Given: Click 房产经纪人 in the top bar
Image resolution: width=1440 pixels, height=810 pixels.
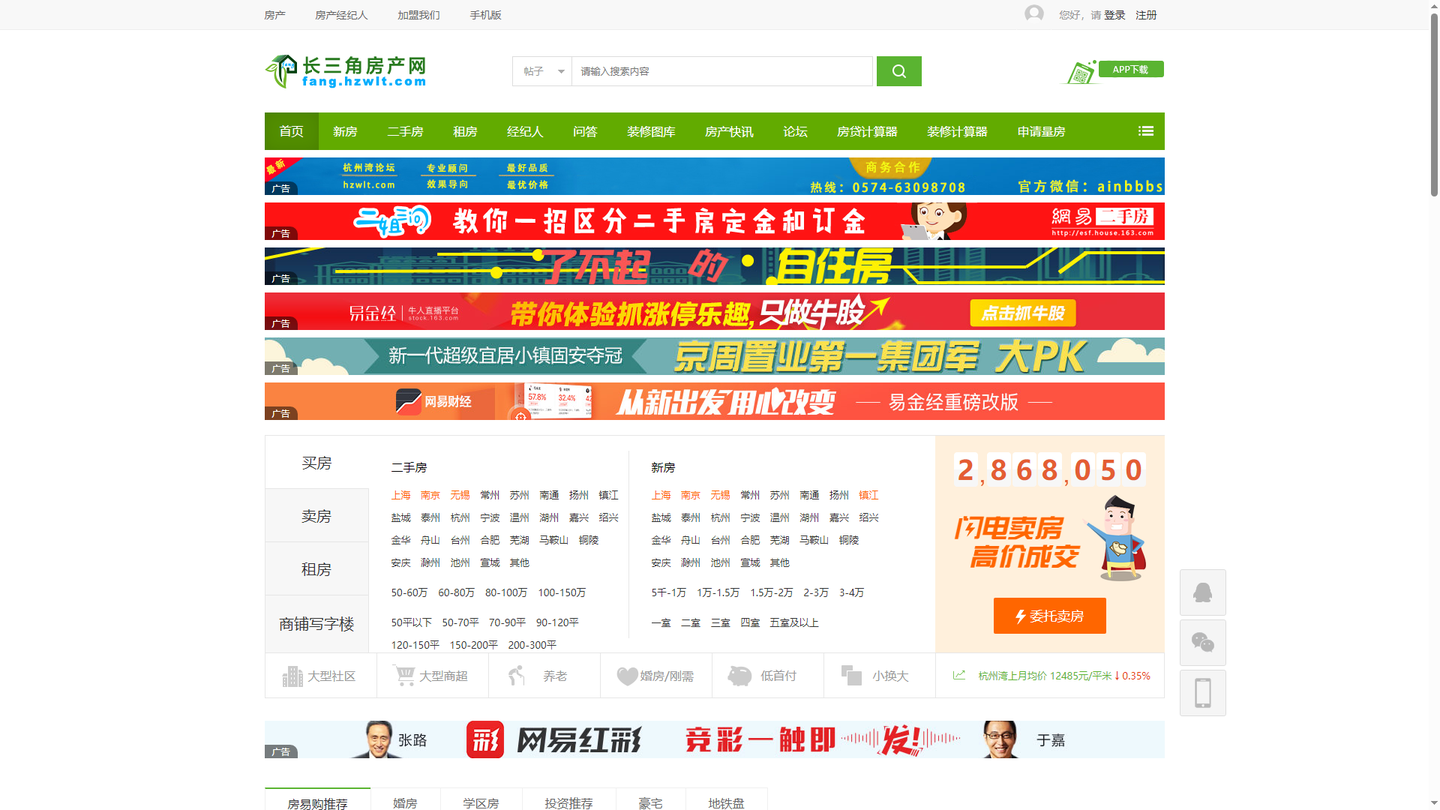Looking at the screenshot, I should click(341, 15).
